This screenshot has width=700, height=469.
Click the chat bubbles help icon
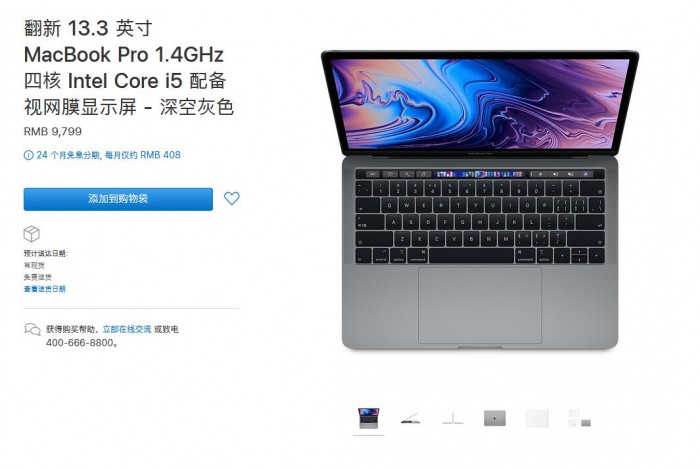pyautogui.click(x=32, y=329)
